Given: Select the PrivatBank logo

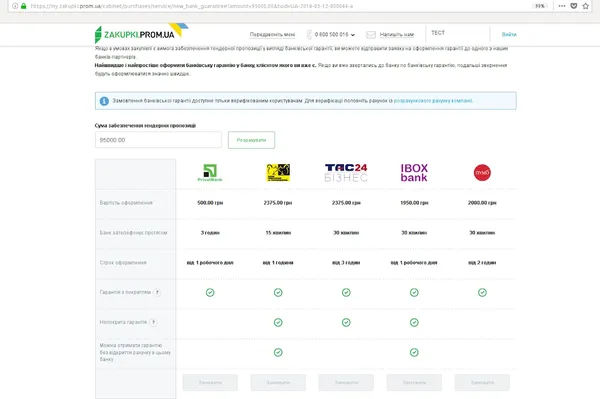Looking at the screenshot, I should pos(210,173).
